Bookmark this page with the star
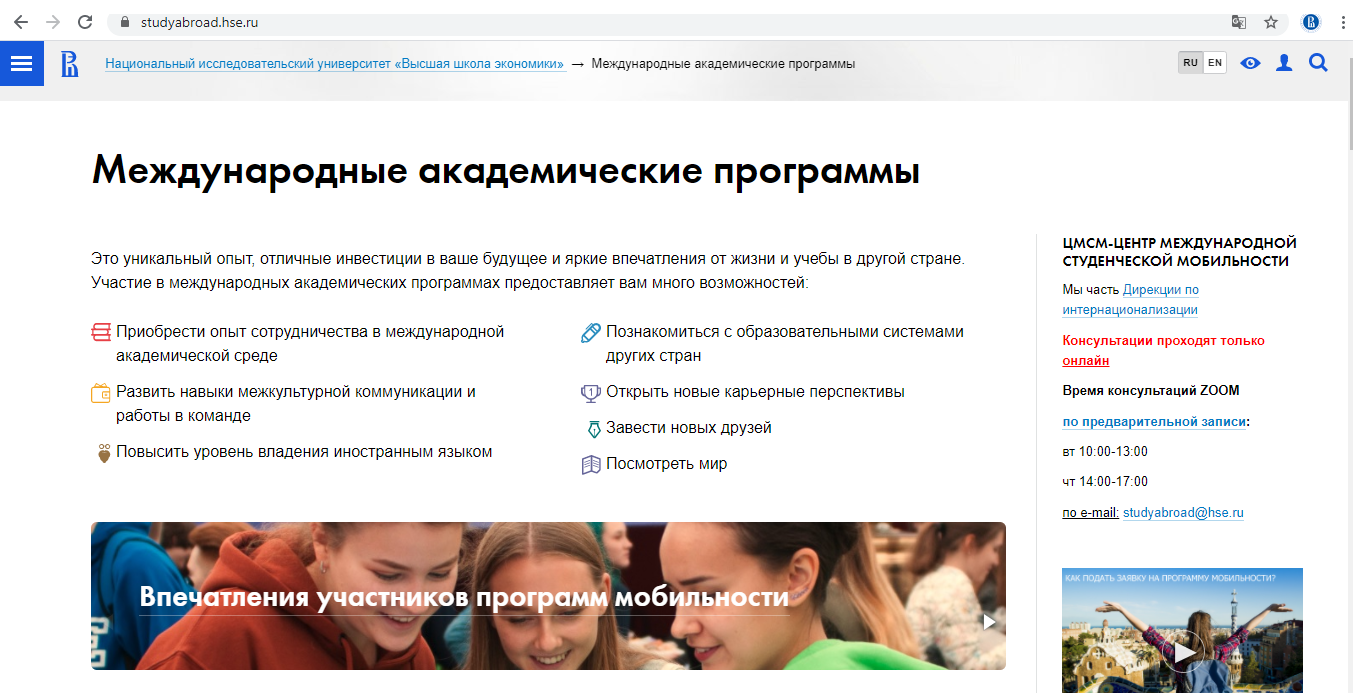 tap(1271, 22)
